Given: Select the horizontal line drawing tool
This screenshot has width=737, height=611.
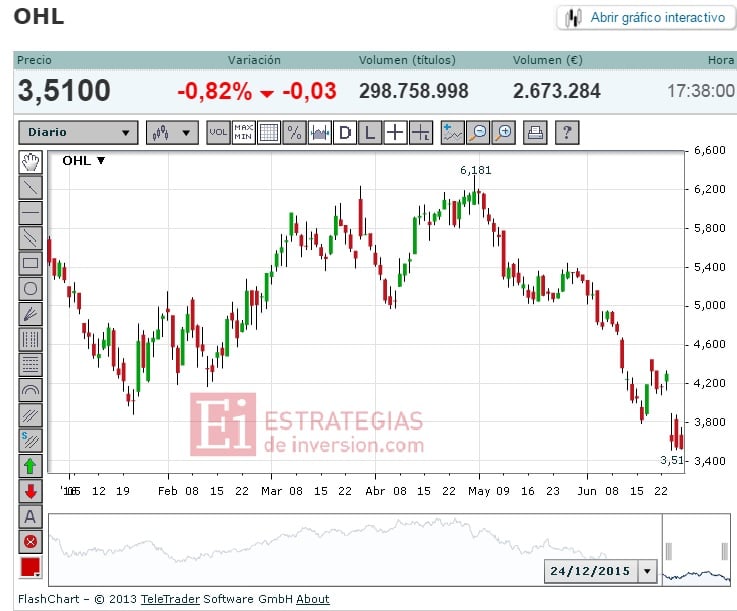Looking at the screenshot, I should (31, 213).
